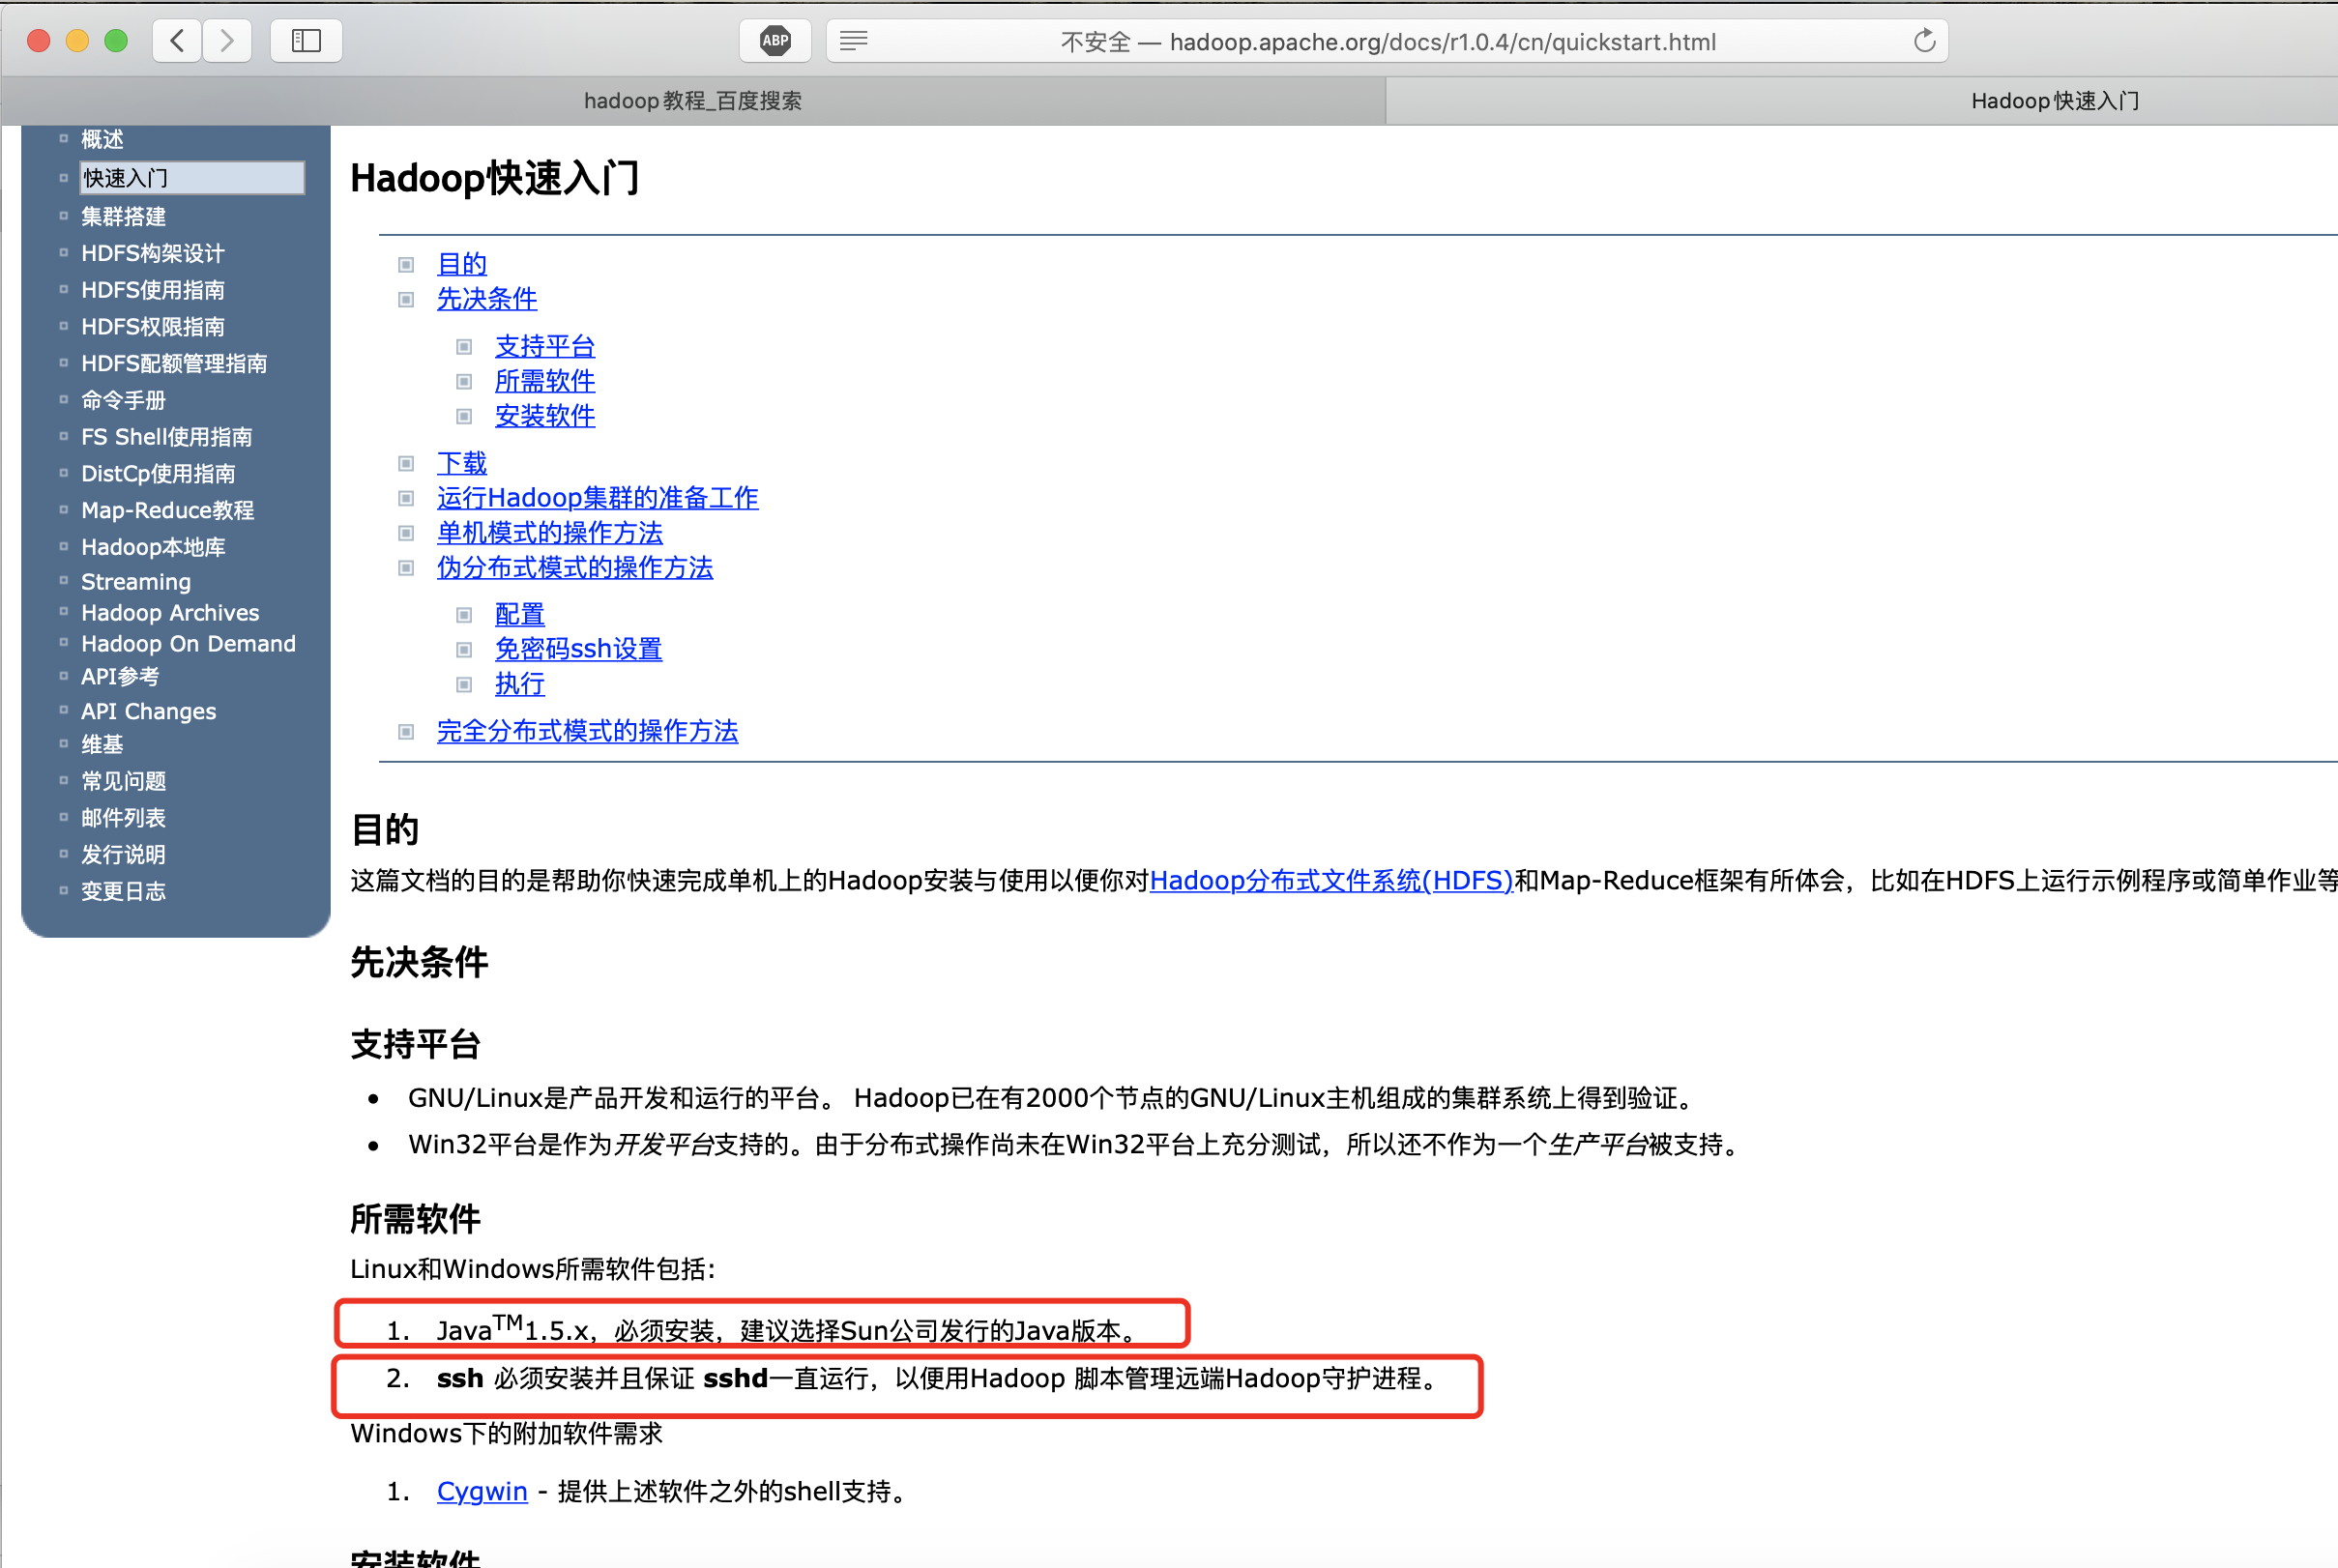Jump to 先决条件 contents link
Image resolution: width=2338 pixels, height=1568 pixels.
click(487, 298)
